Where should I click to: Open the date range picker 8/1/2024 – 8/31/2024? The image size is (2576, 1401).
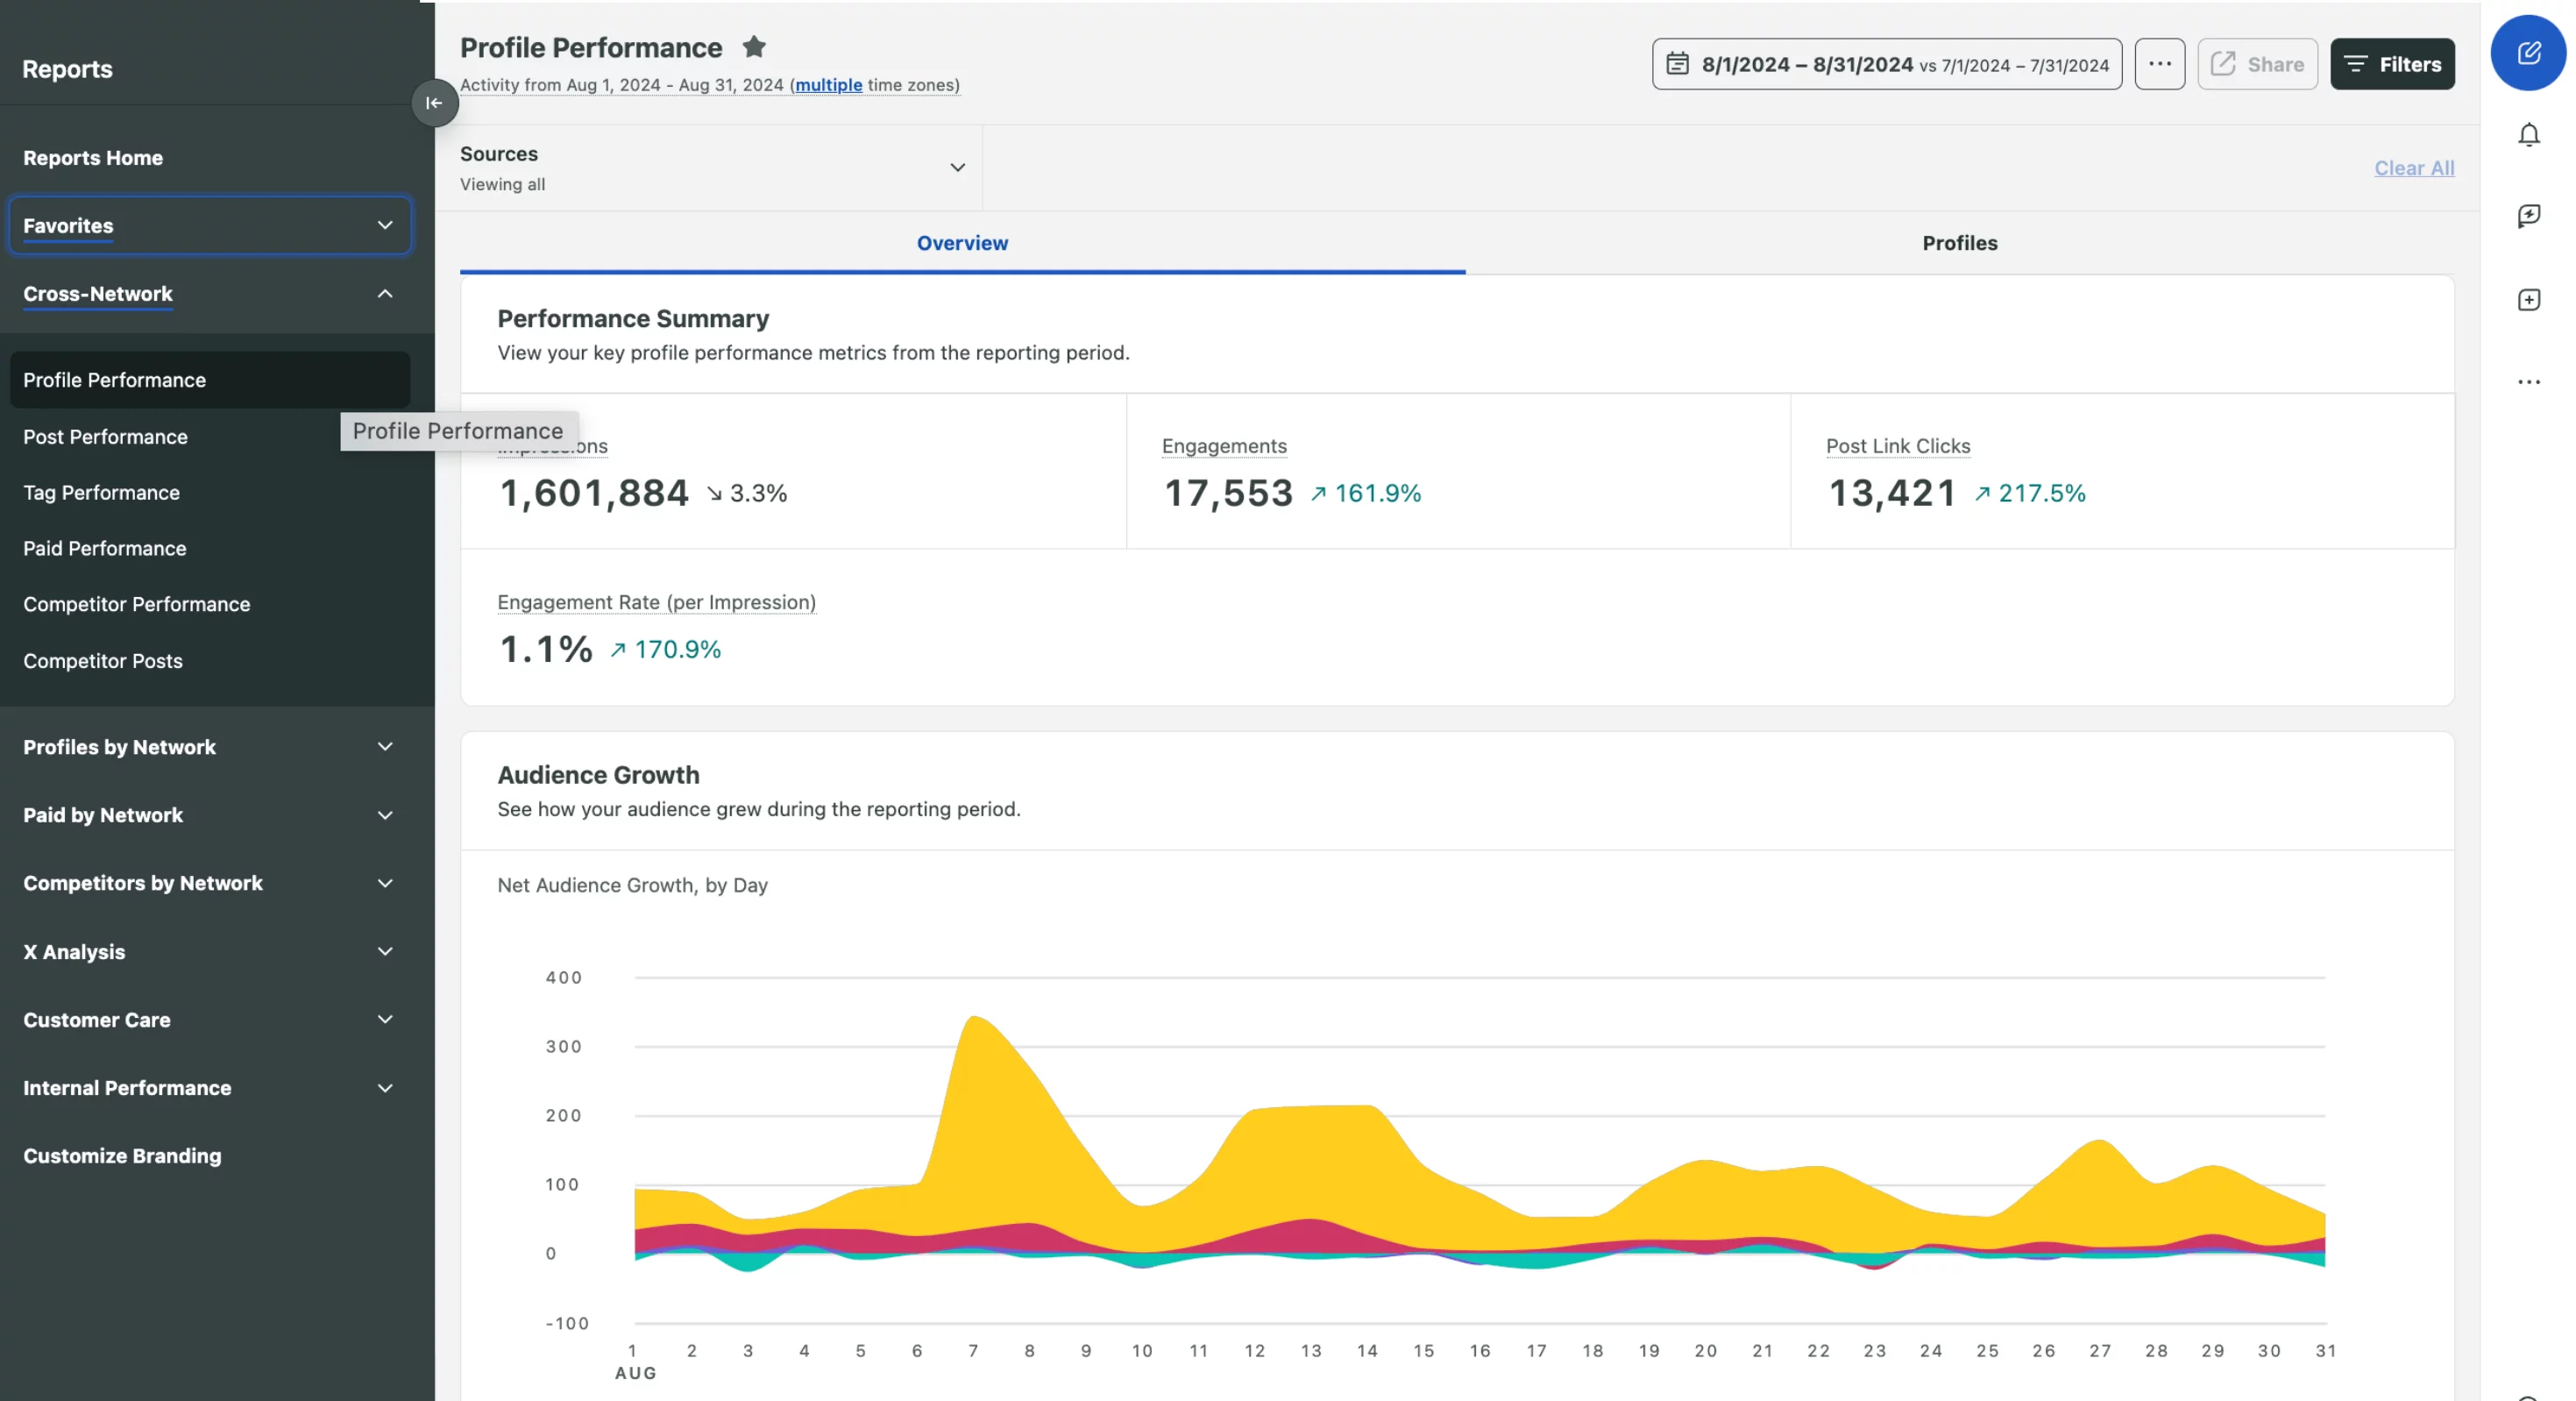(x=1886, y=64)
